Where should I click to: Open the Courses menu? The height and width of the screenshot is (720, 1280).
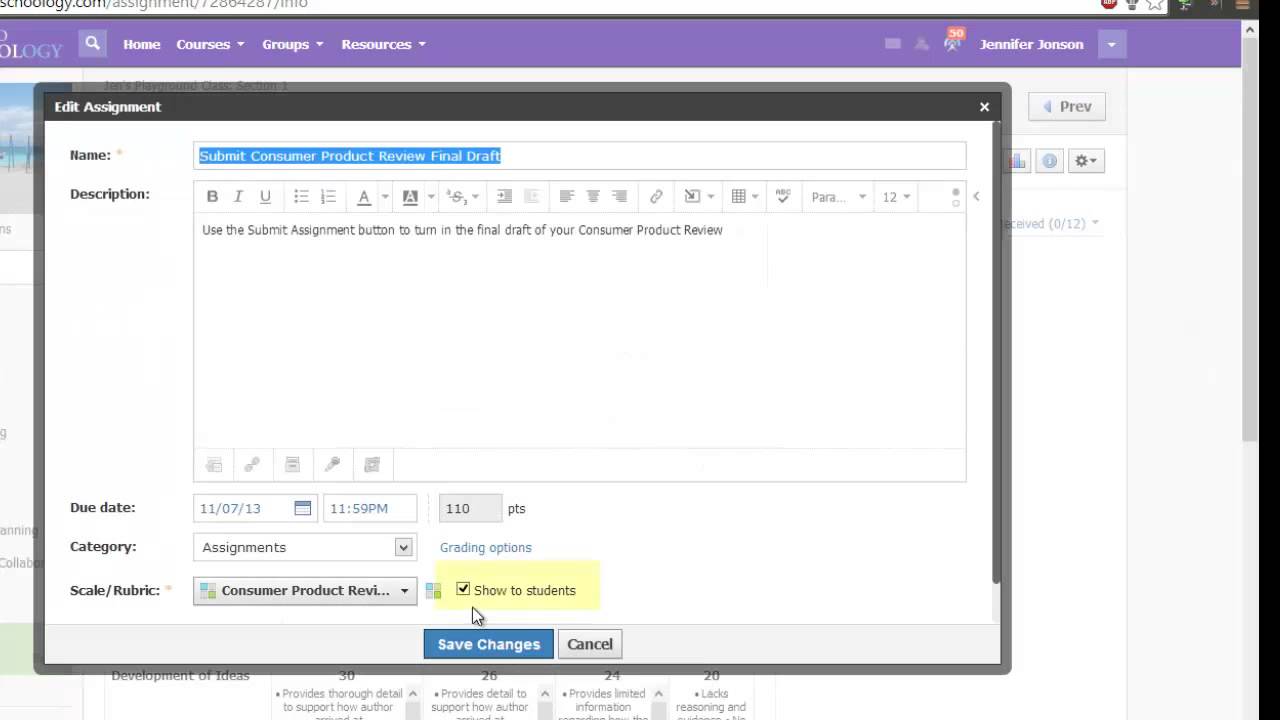click(x=210, y=44)
